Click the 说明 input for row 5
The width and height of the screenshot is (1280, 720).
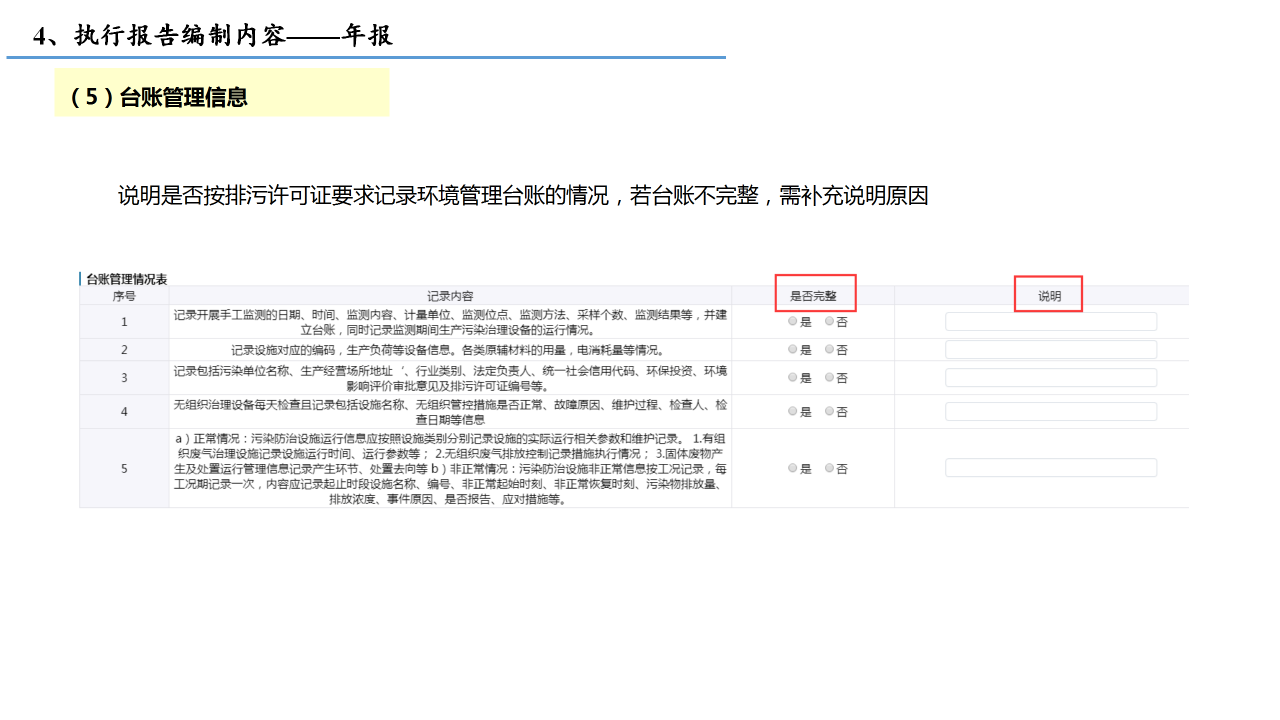pos(1050,467)
